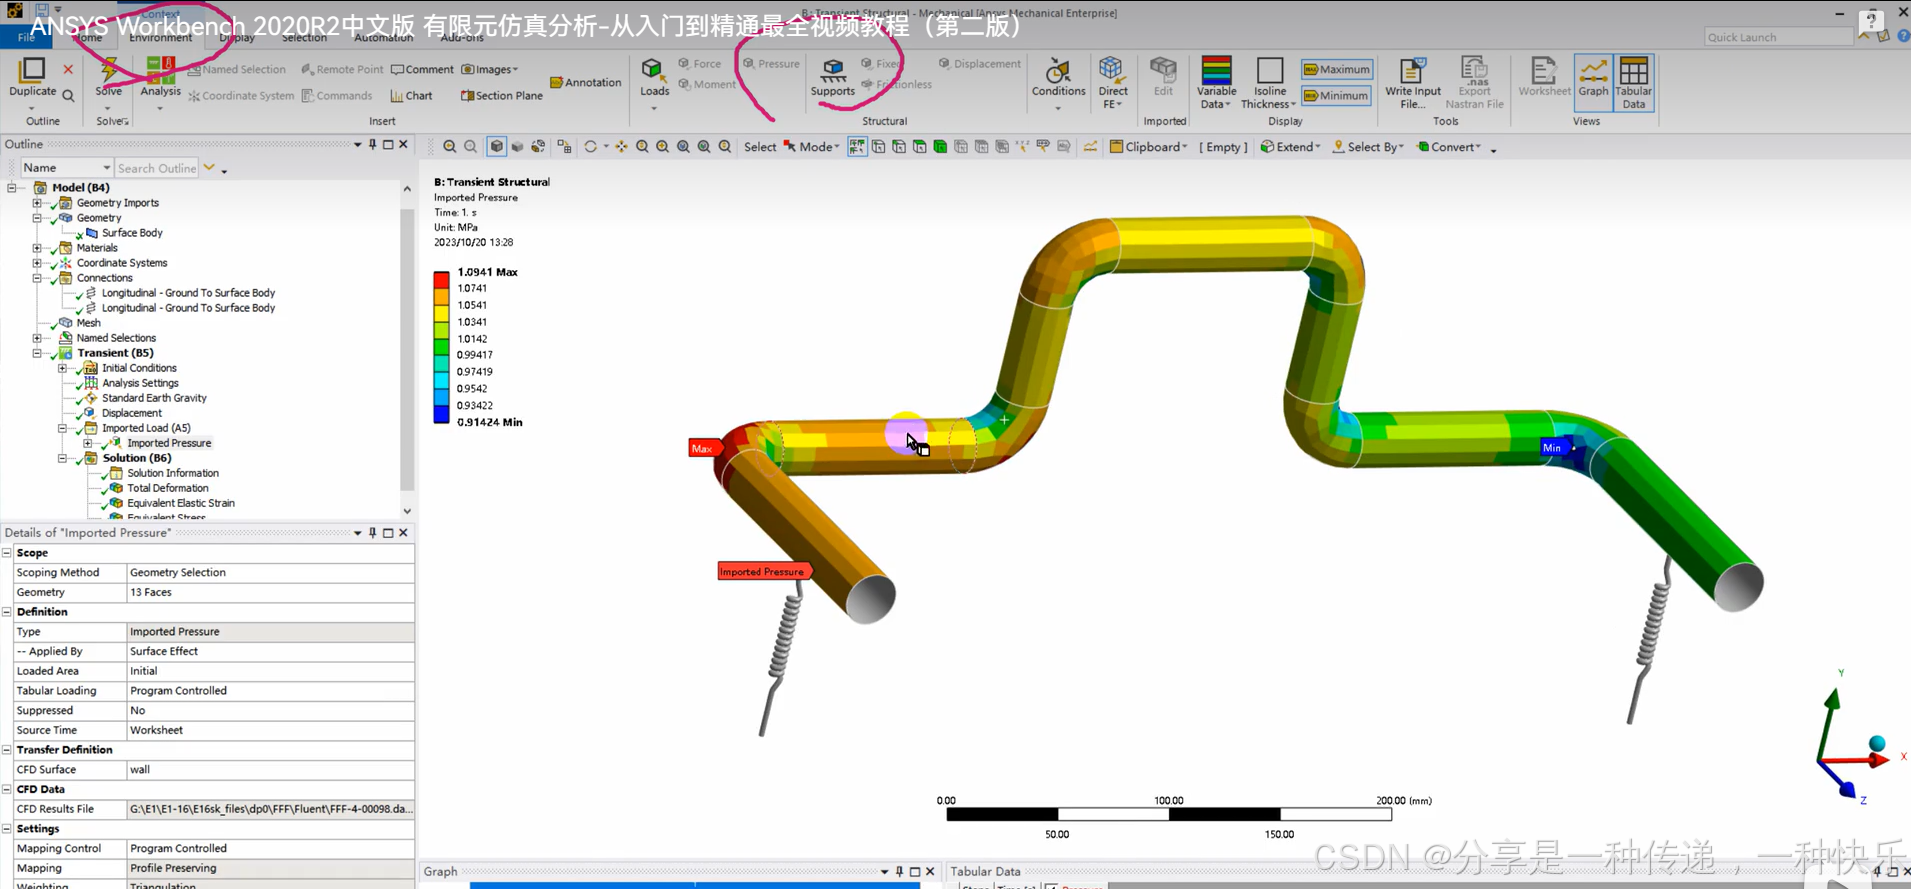The image size is (1911, 889).
Task: Switch to the Automation ribbon tab
Action: coord(383,38)
